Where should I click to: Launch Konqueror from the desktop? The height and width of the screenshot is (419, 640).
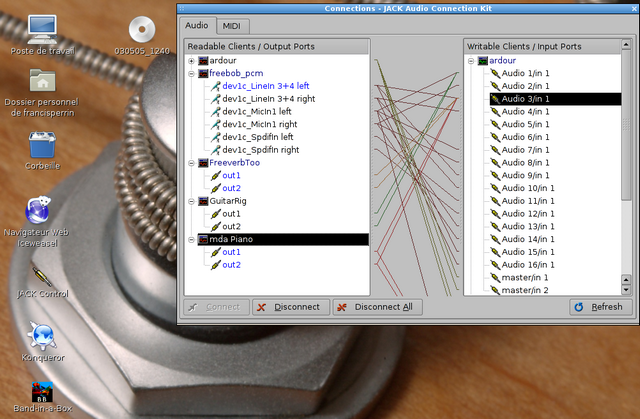[x=41, y=335]
